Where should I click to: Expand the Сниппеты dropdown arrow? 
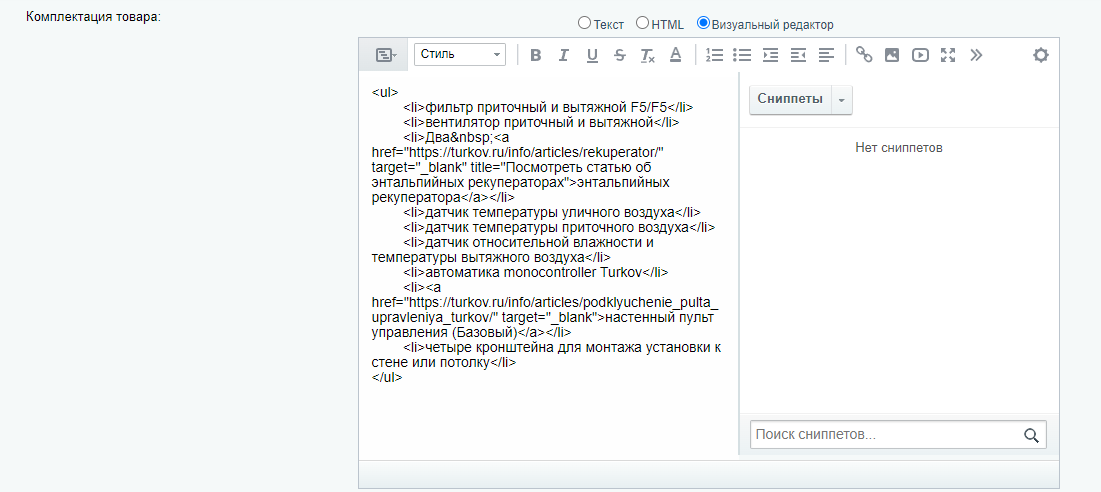tap(842, 100)
